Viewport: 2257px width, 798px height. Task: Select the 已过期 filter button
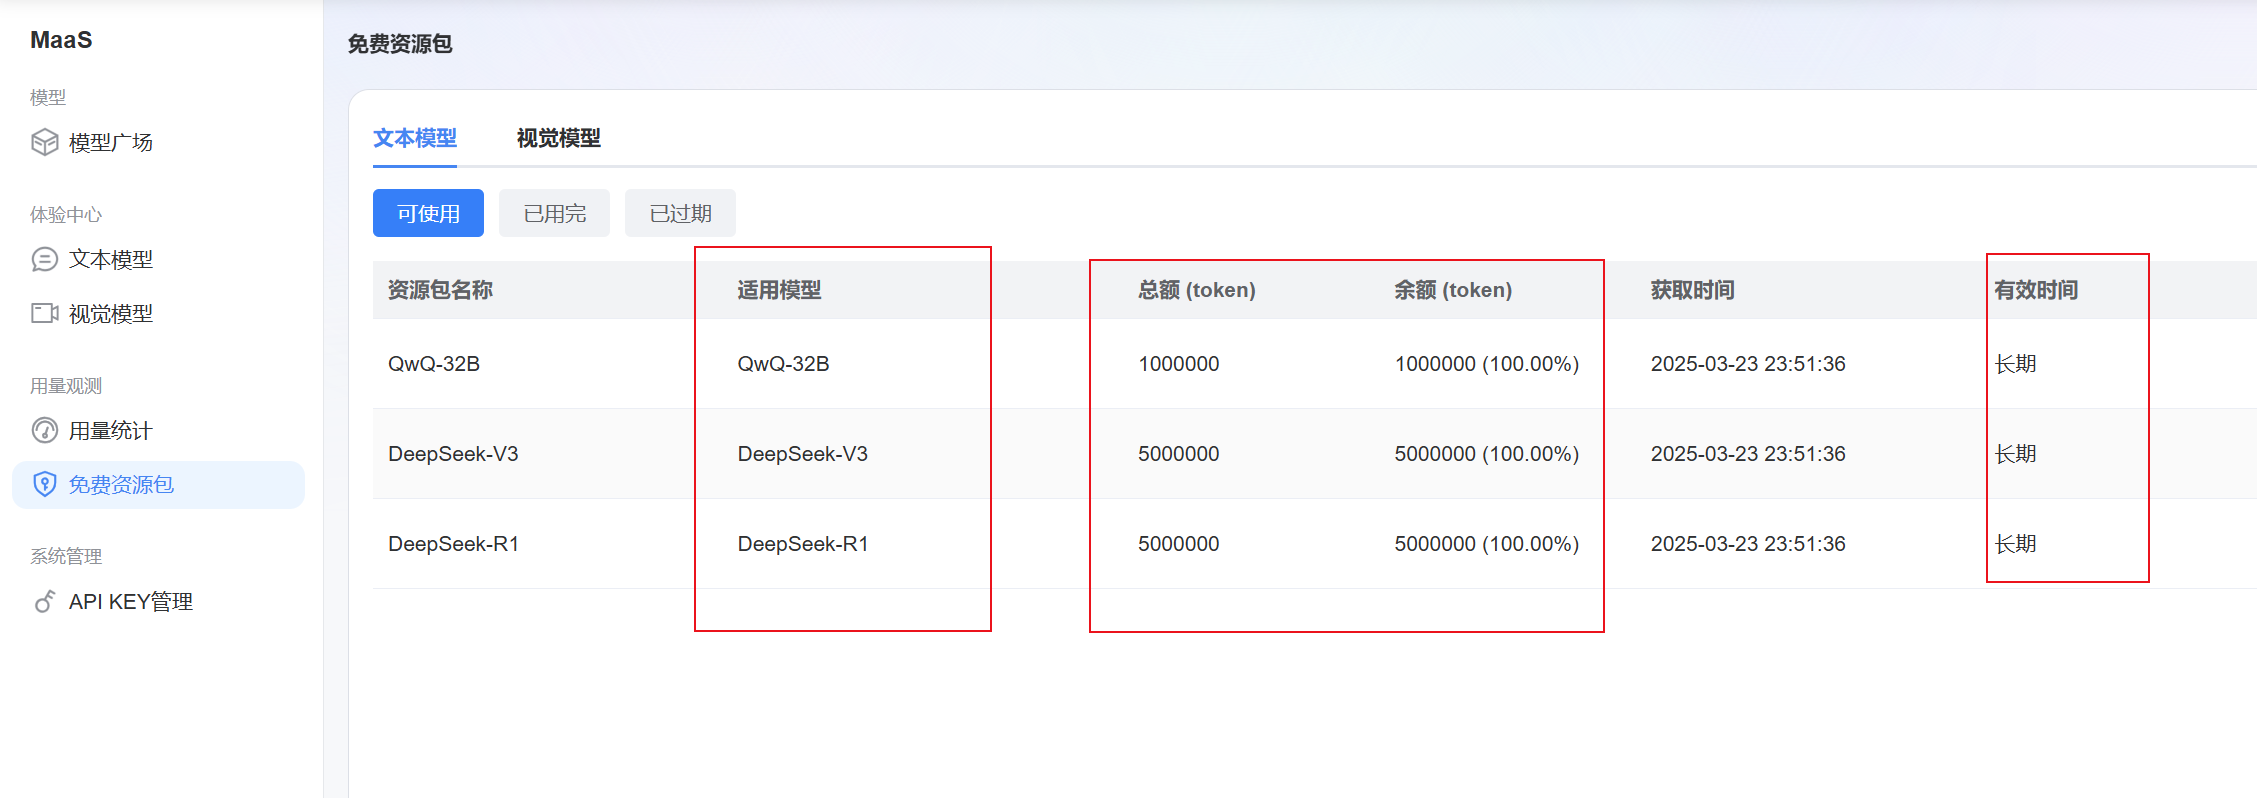(x=680, y=213)
